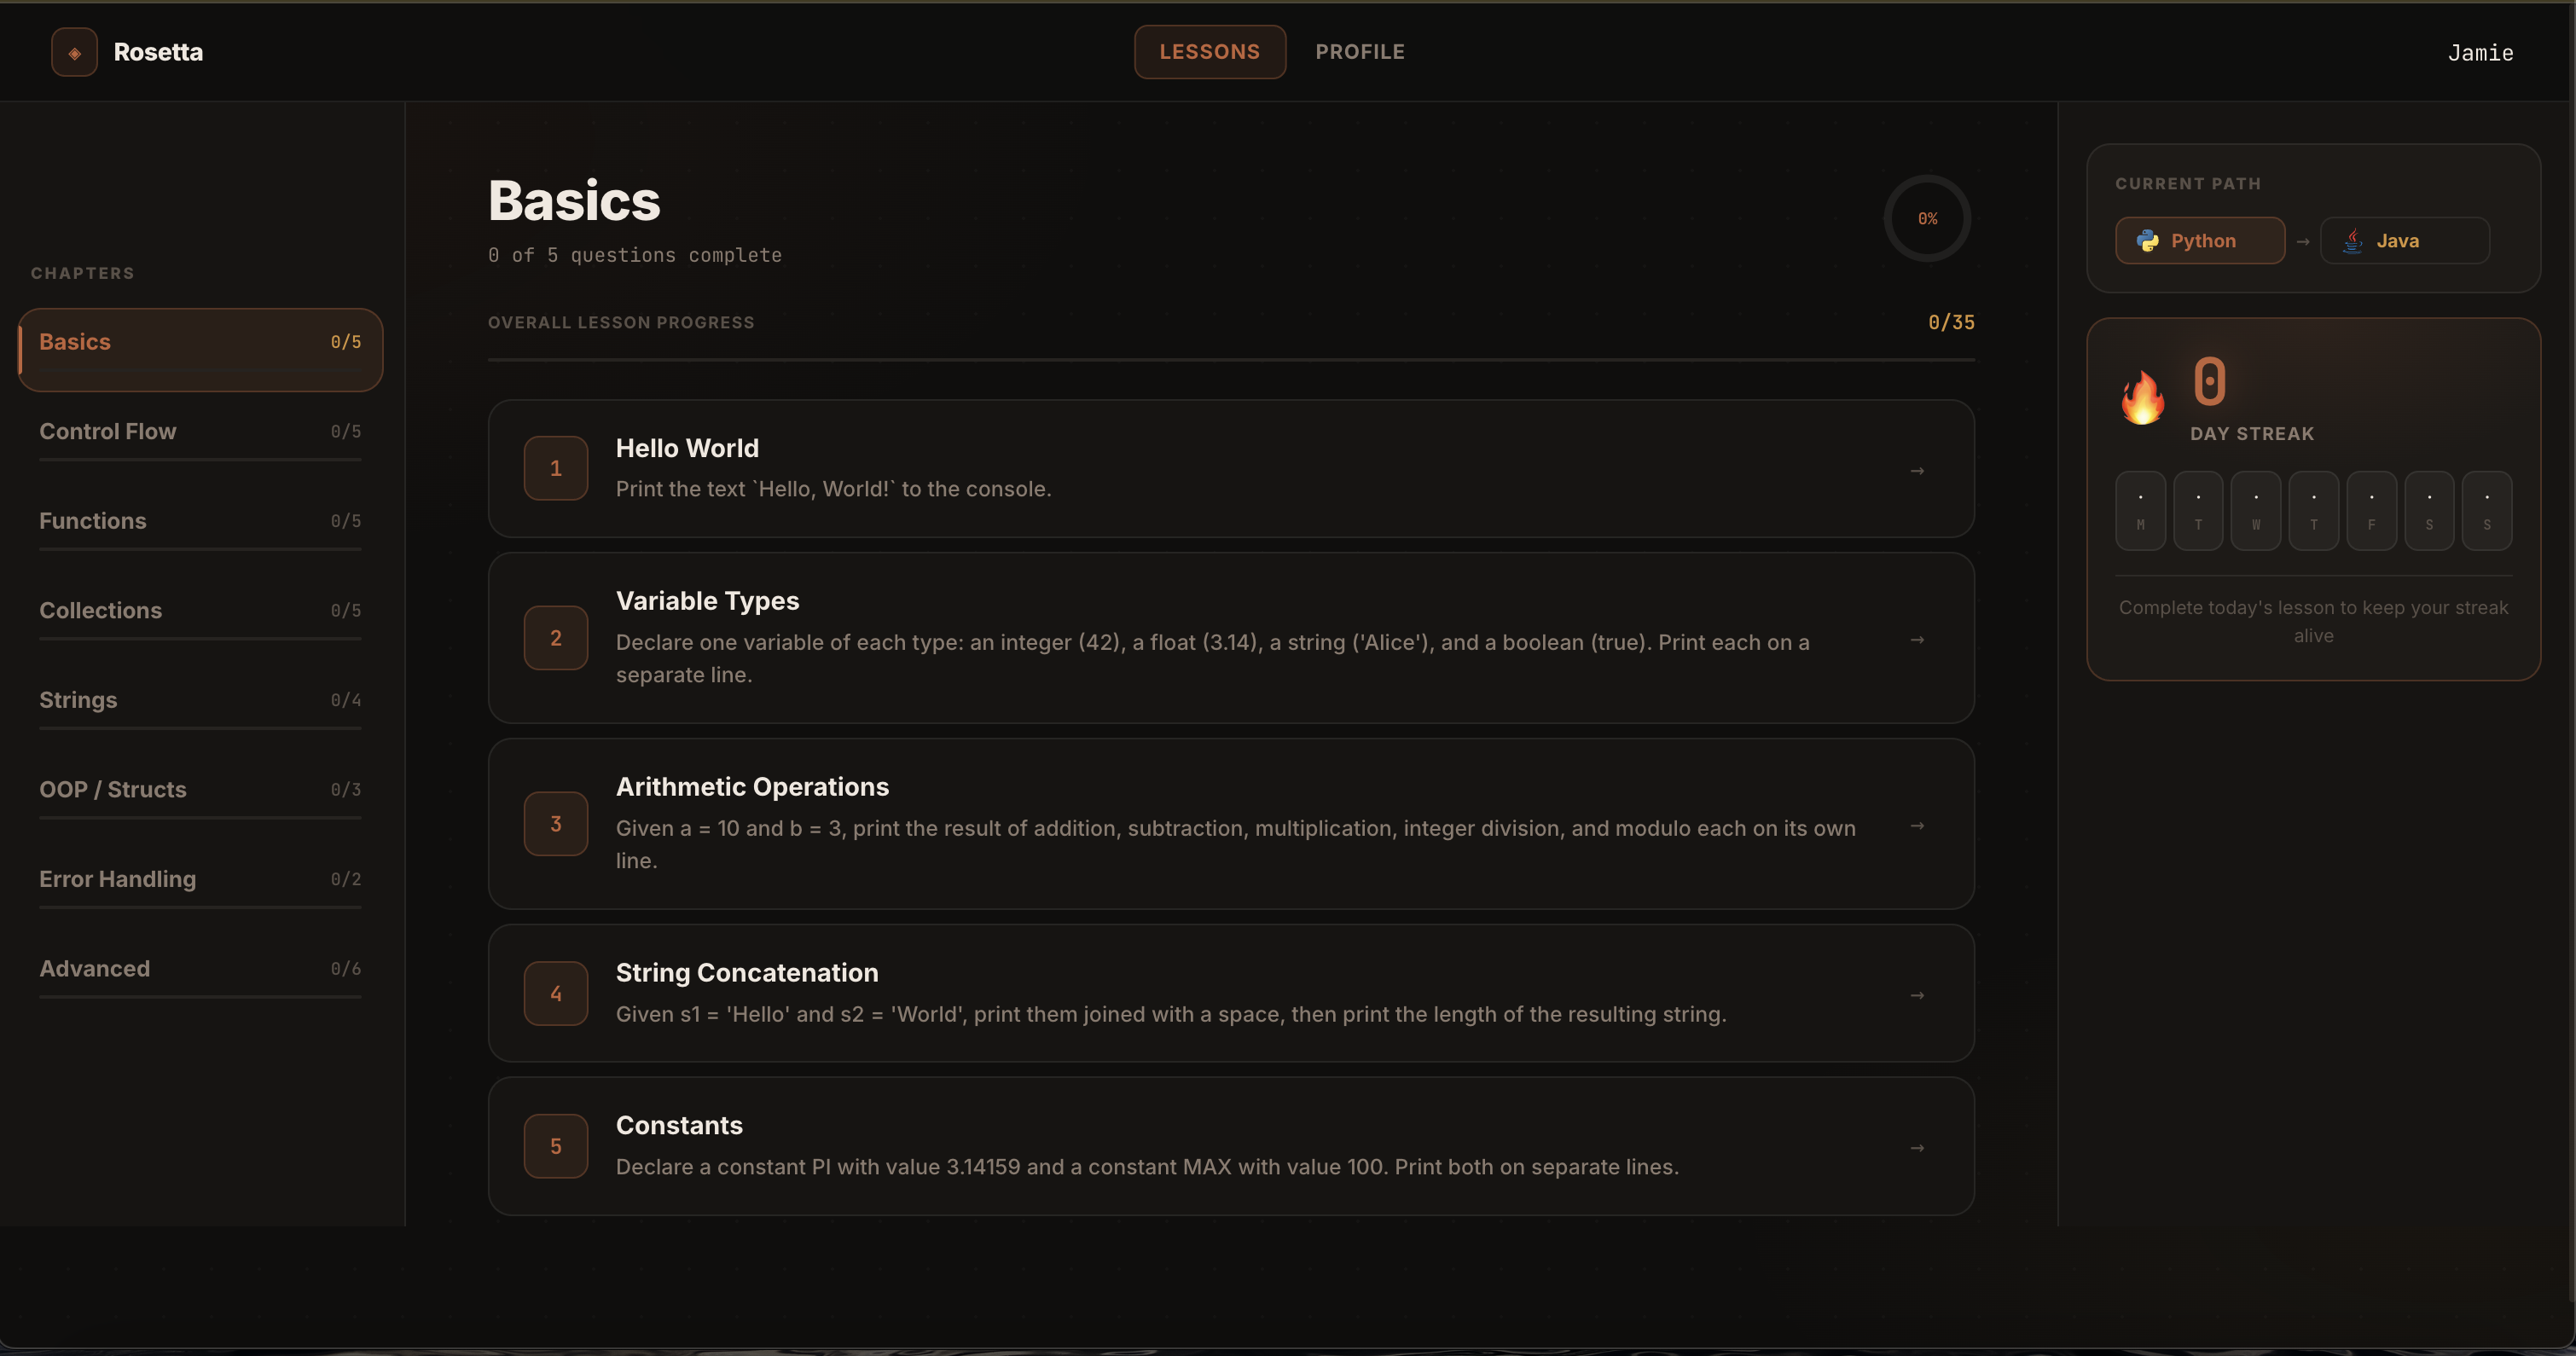The height and width of the screenshot is (1356, 2576).
Task: Open the OOP / Structs chapter
Action: pyautogui.click(x=200, y=790)
